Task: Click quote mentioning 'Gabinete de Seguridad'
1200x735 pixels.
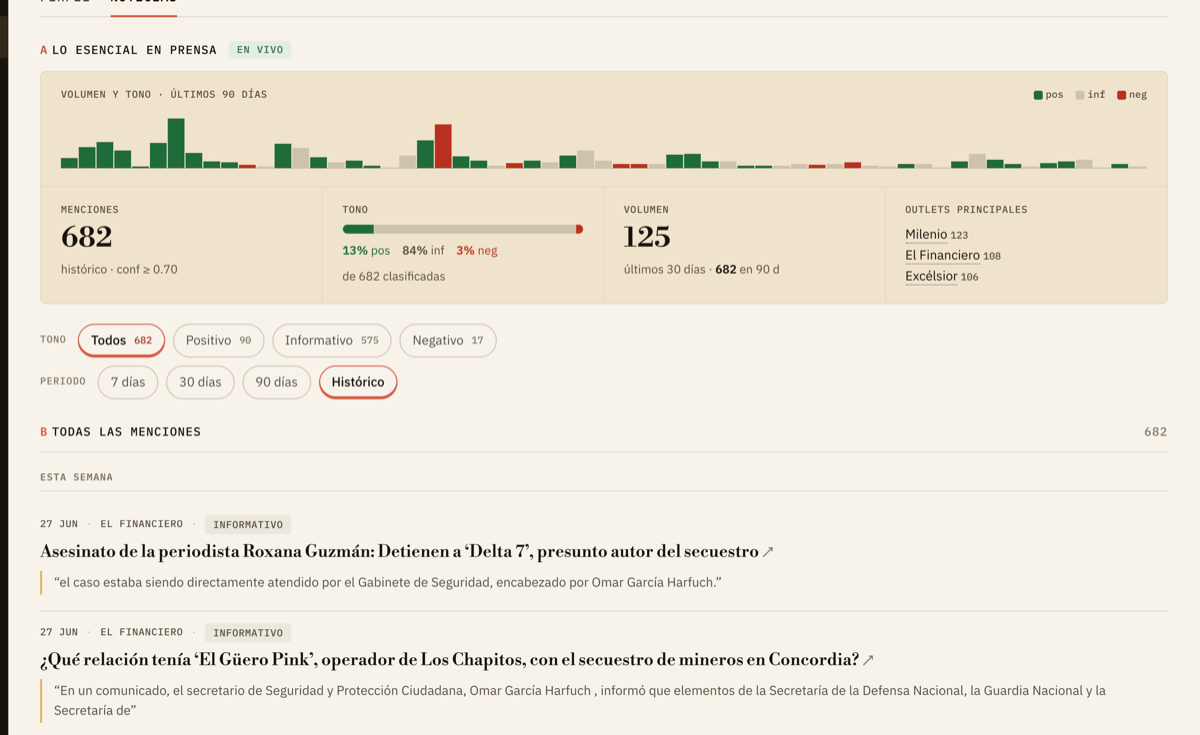Action: [388, 582]
